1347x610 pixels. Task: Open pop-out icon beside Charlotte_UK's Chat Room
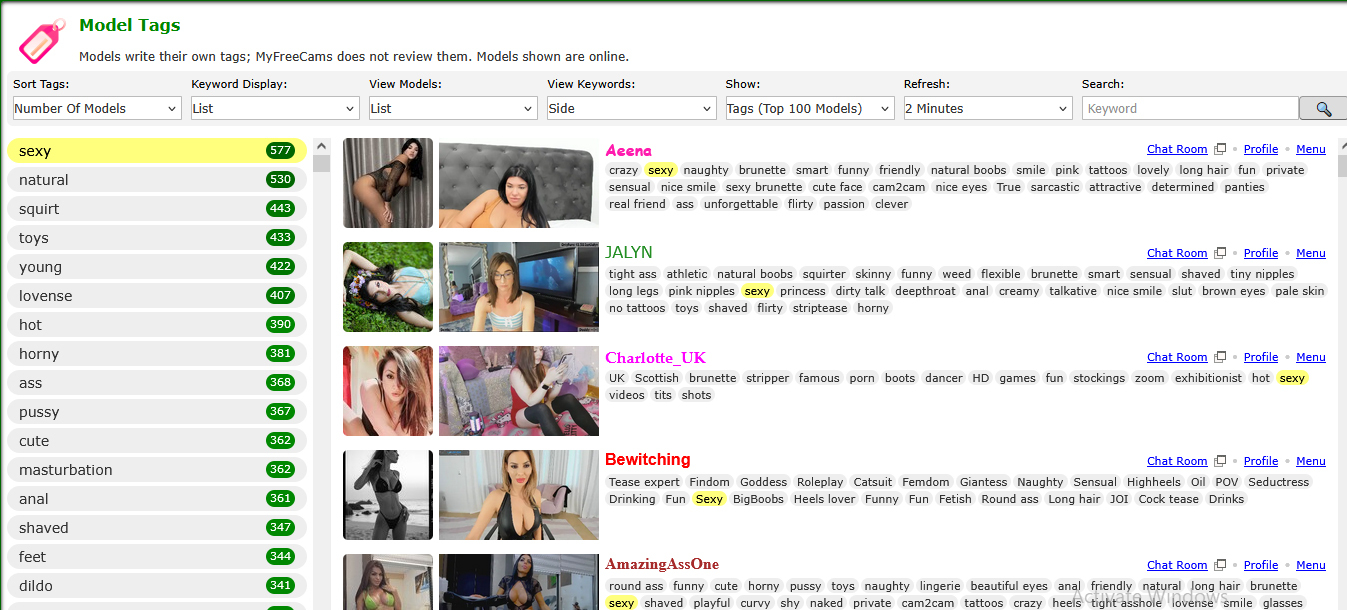point(1220,357)
